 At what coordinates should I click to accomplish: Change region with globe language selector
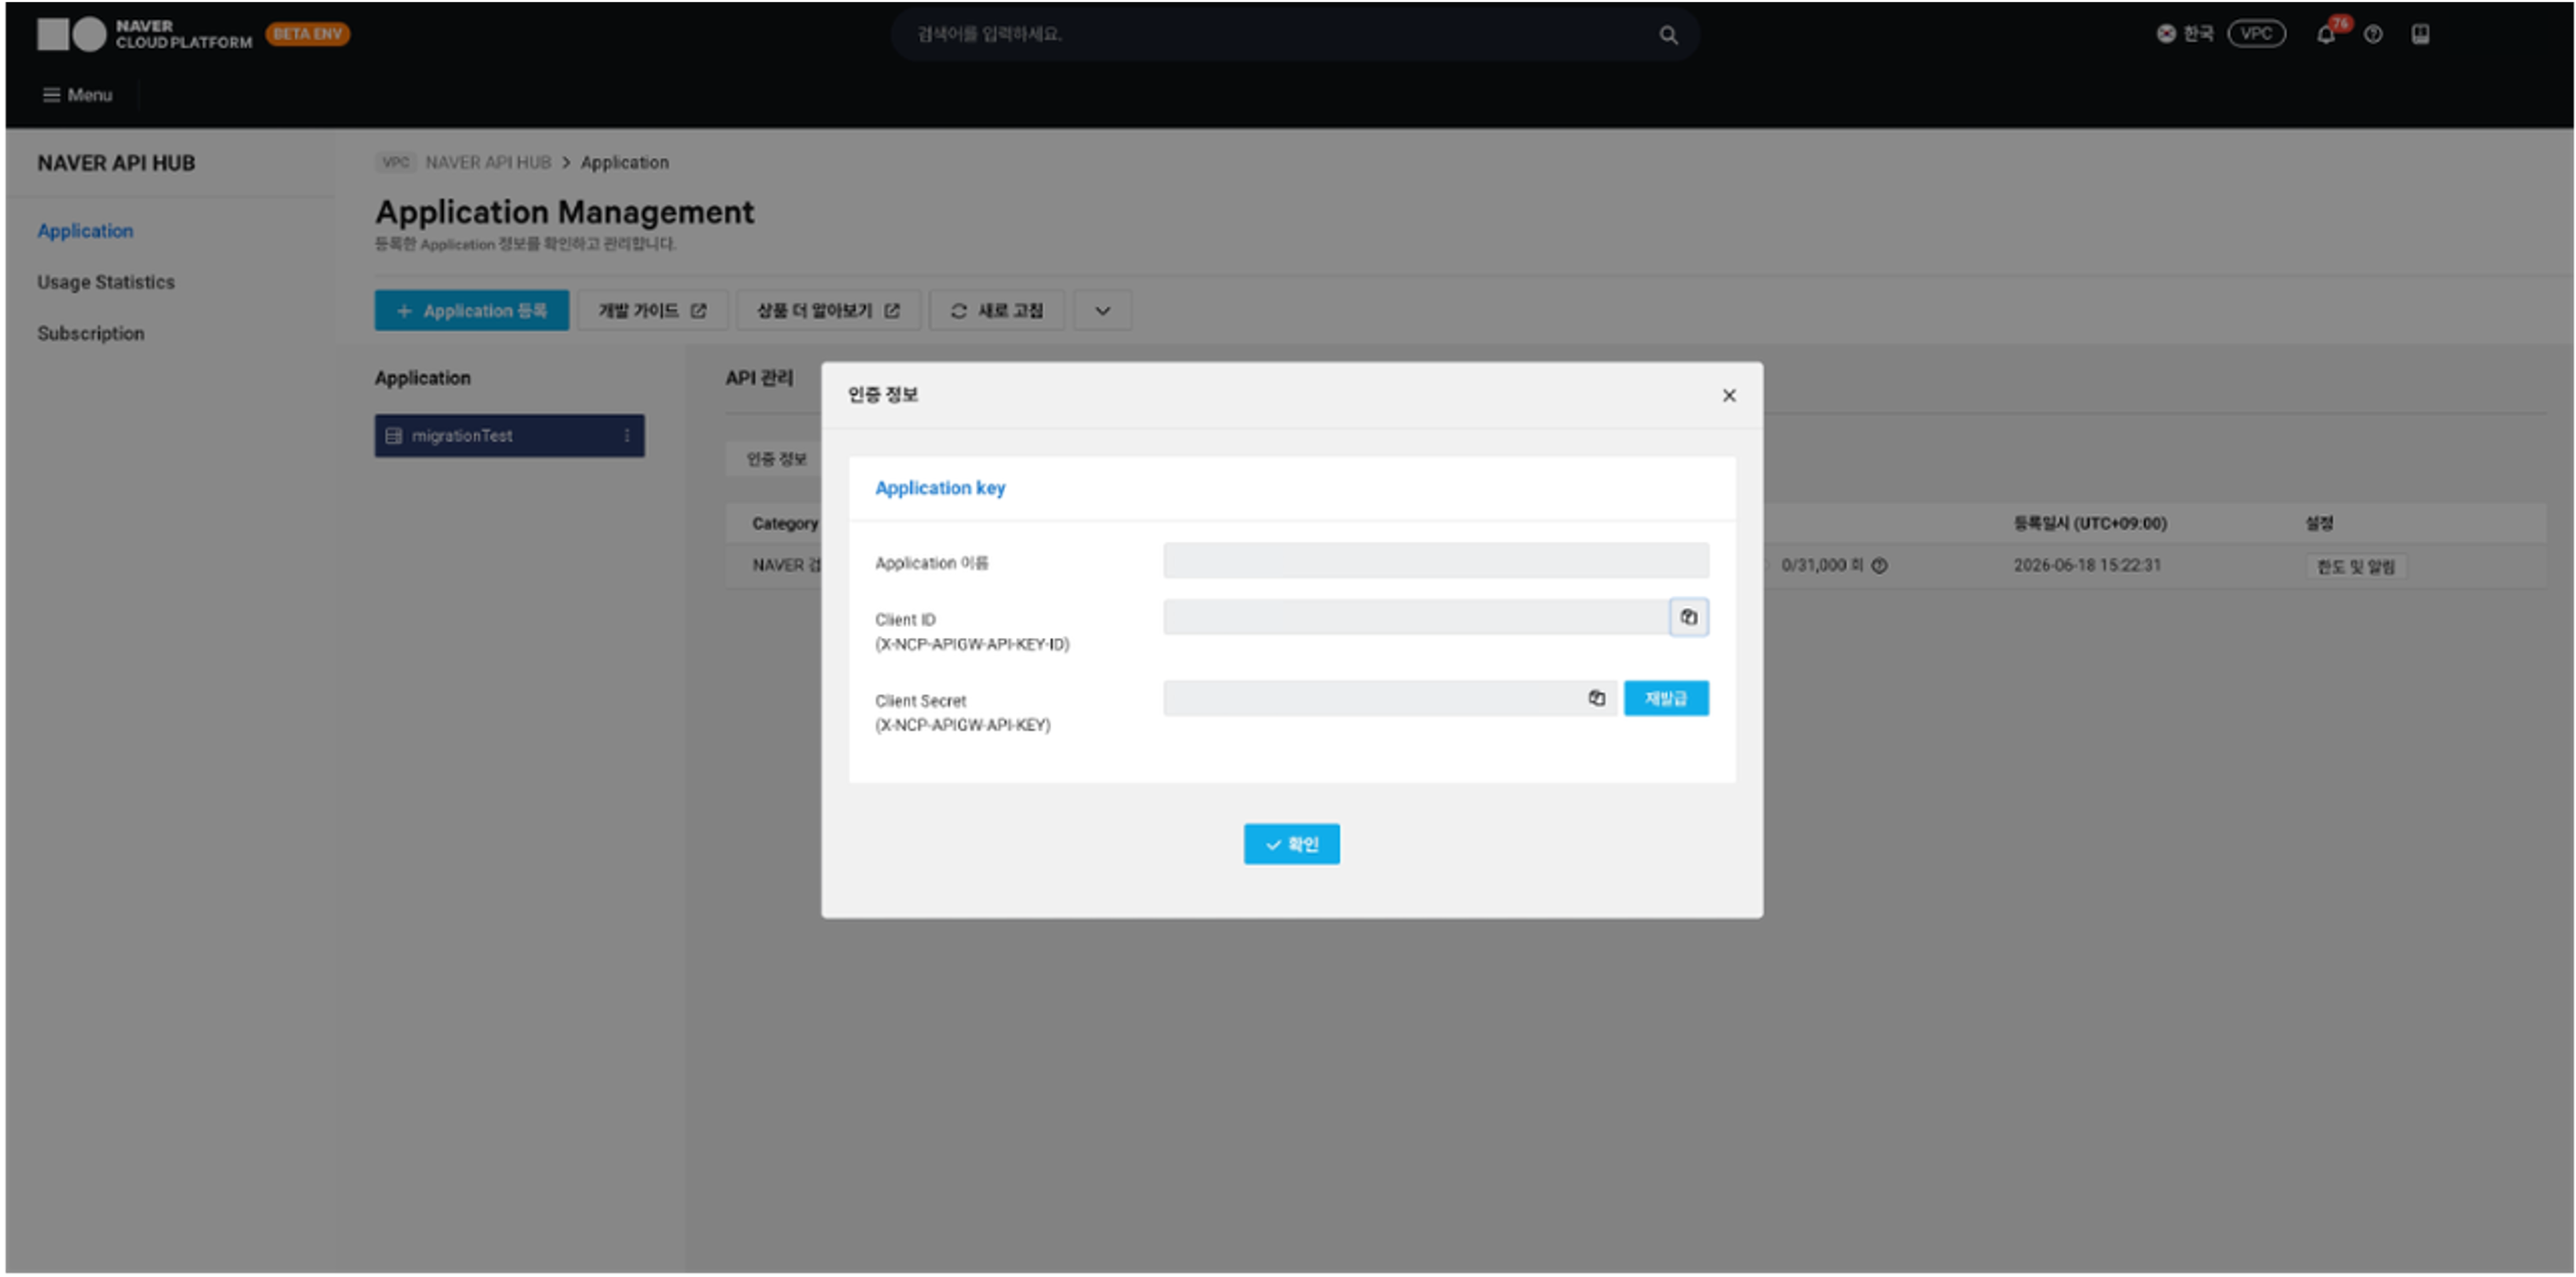[2185, 34]
